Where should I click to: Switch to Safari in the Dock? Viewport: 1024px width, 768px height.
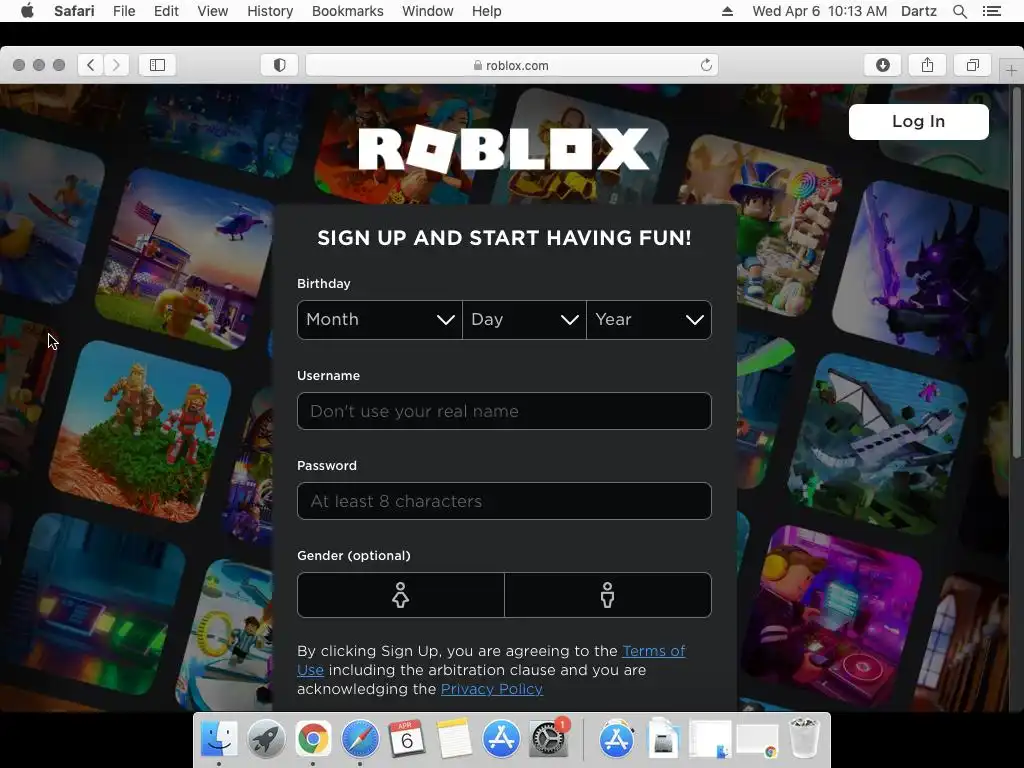point(360,739)
